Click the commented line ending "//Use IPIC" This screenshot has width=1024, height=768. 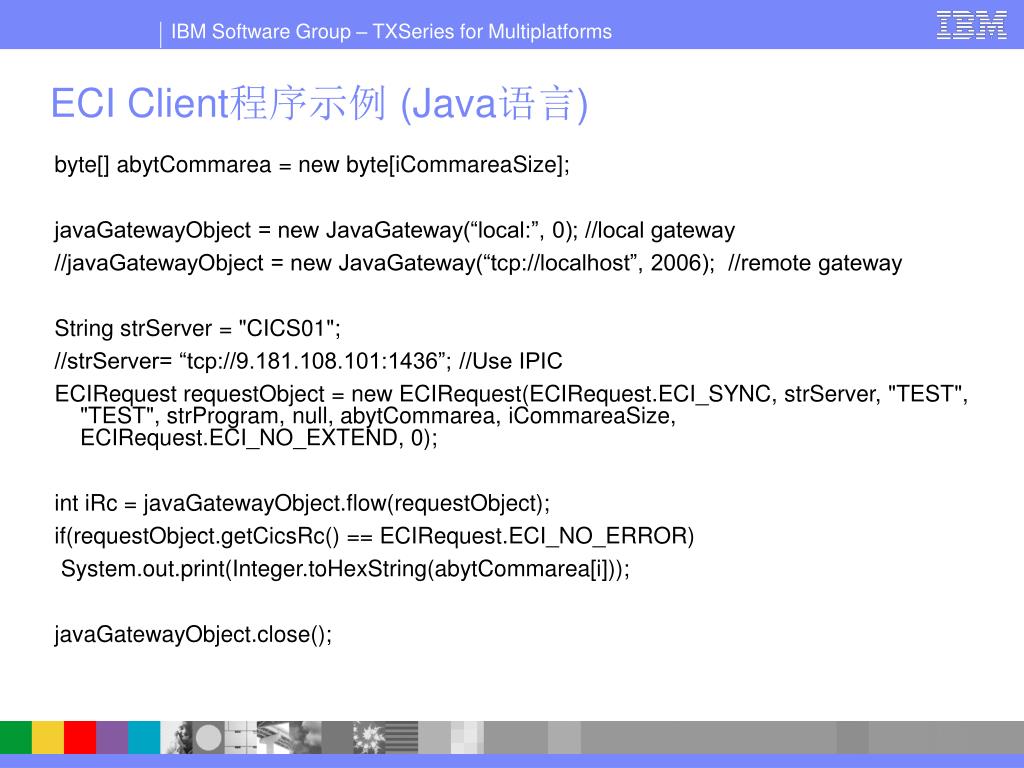[x=308, y=361]
